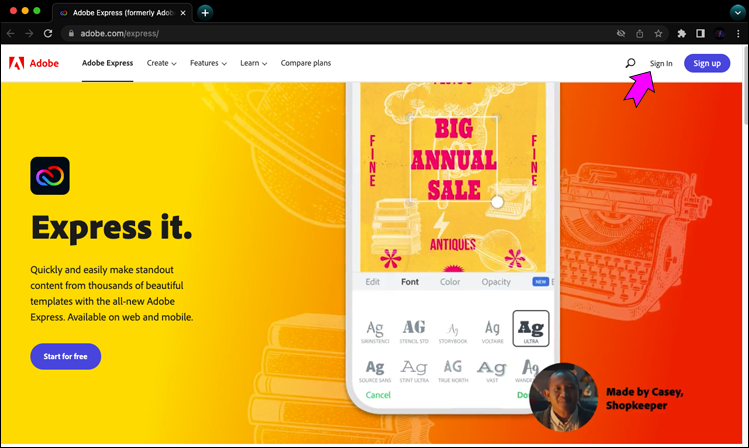The height and width of the screenshot is (448, 749).
Task: Select the Stencil Std font sample
Action: point(414,331)
